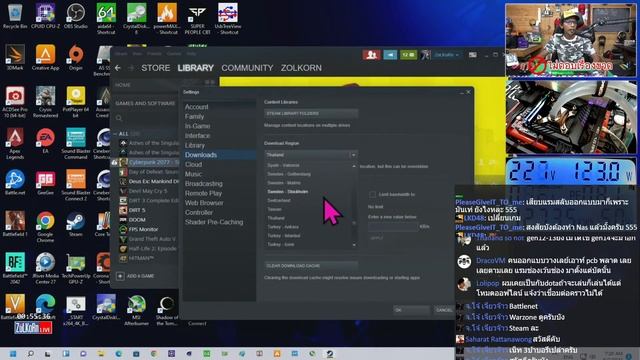Open the Recycle Bin desktop icon

click(x=15, y=16)
